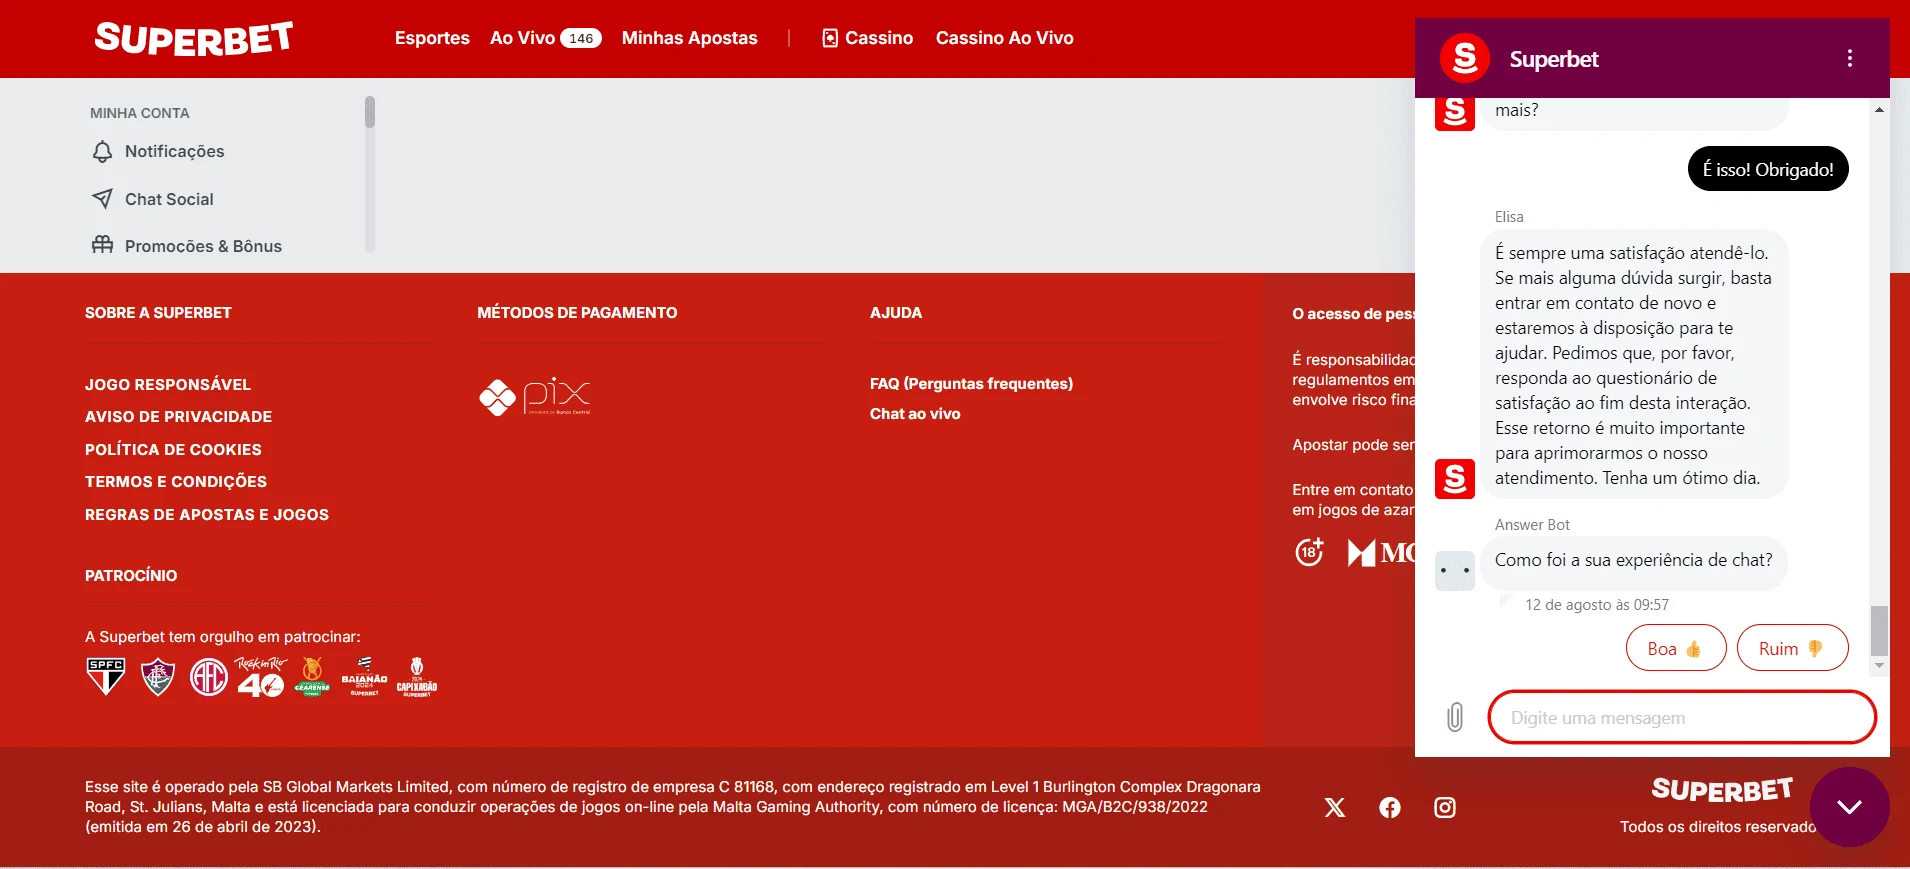Open Política de Cookies link
Image resolution: width=1910 pixels, height=869 pixels.
(x=173, y=449)
